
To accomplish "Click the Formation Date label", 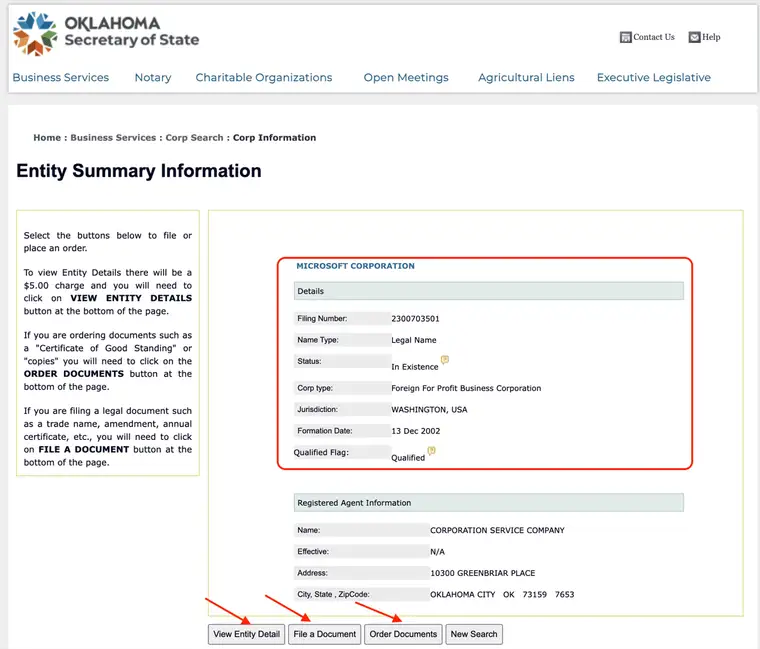I will 325,431.
